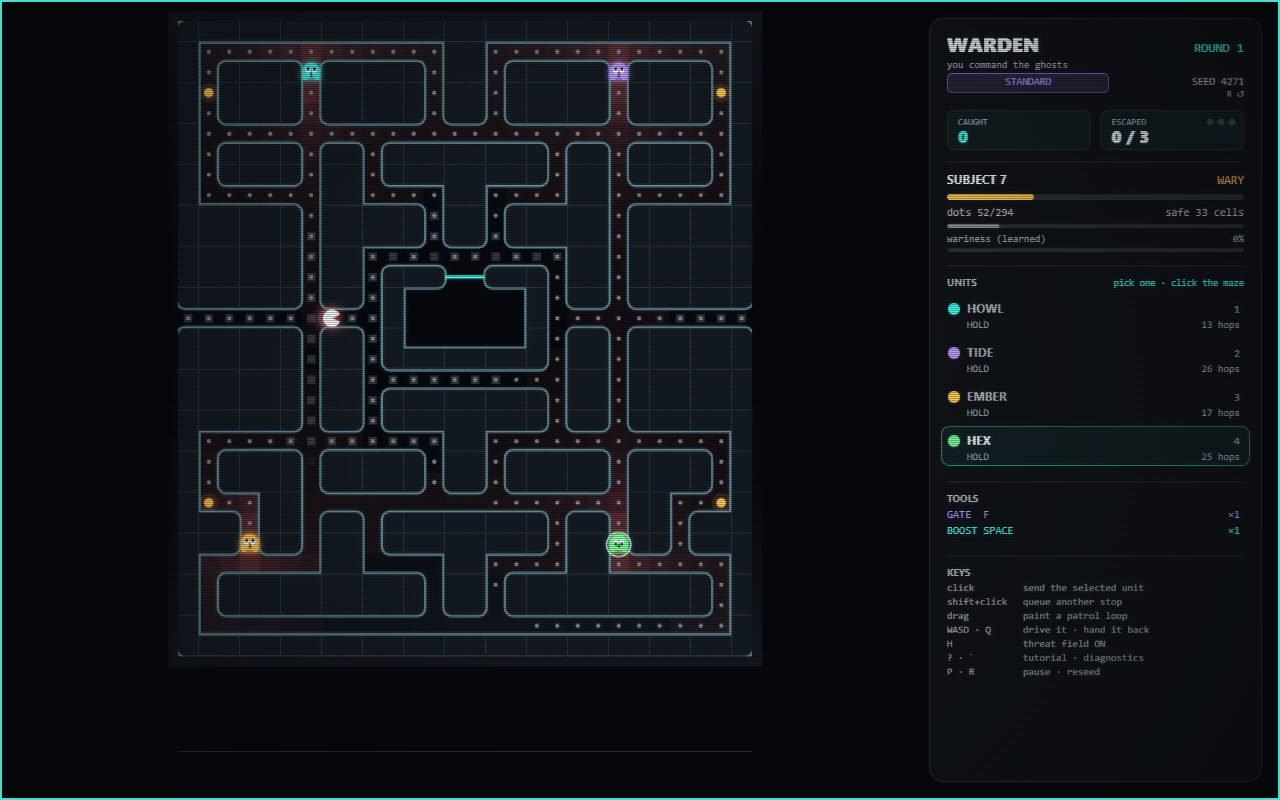Click the '26 hops' value for TIDE
This screenshot has width=1280, height=800.
coord(1220,369)
